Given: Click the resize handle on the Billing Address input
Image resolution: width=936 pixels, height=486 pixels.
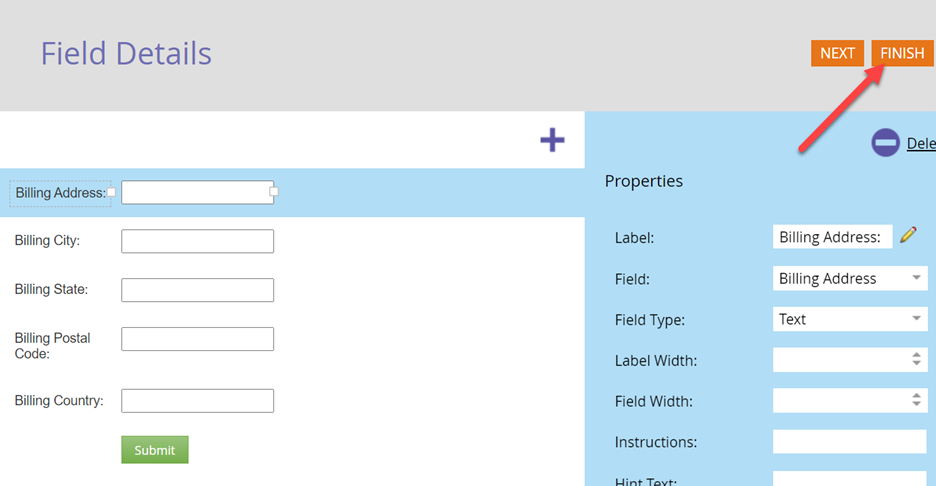Looking at the screenshot, I should [x=273, y=192].
